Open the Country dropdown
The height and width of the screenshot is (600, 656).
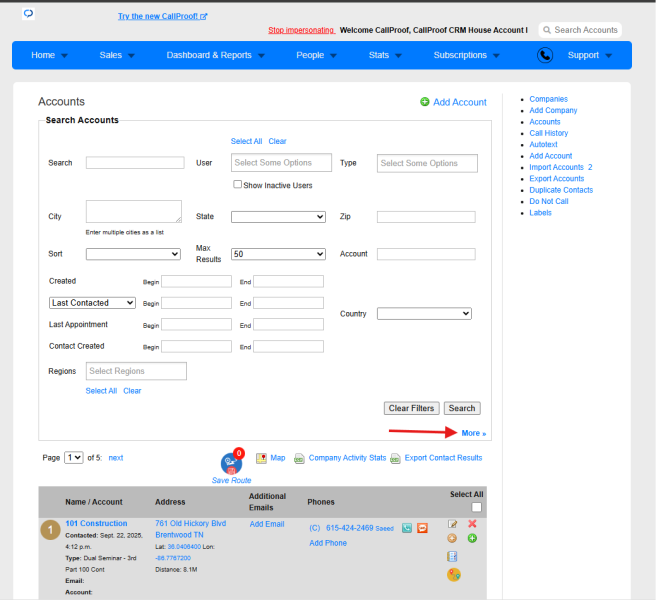point(424,313)
